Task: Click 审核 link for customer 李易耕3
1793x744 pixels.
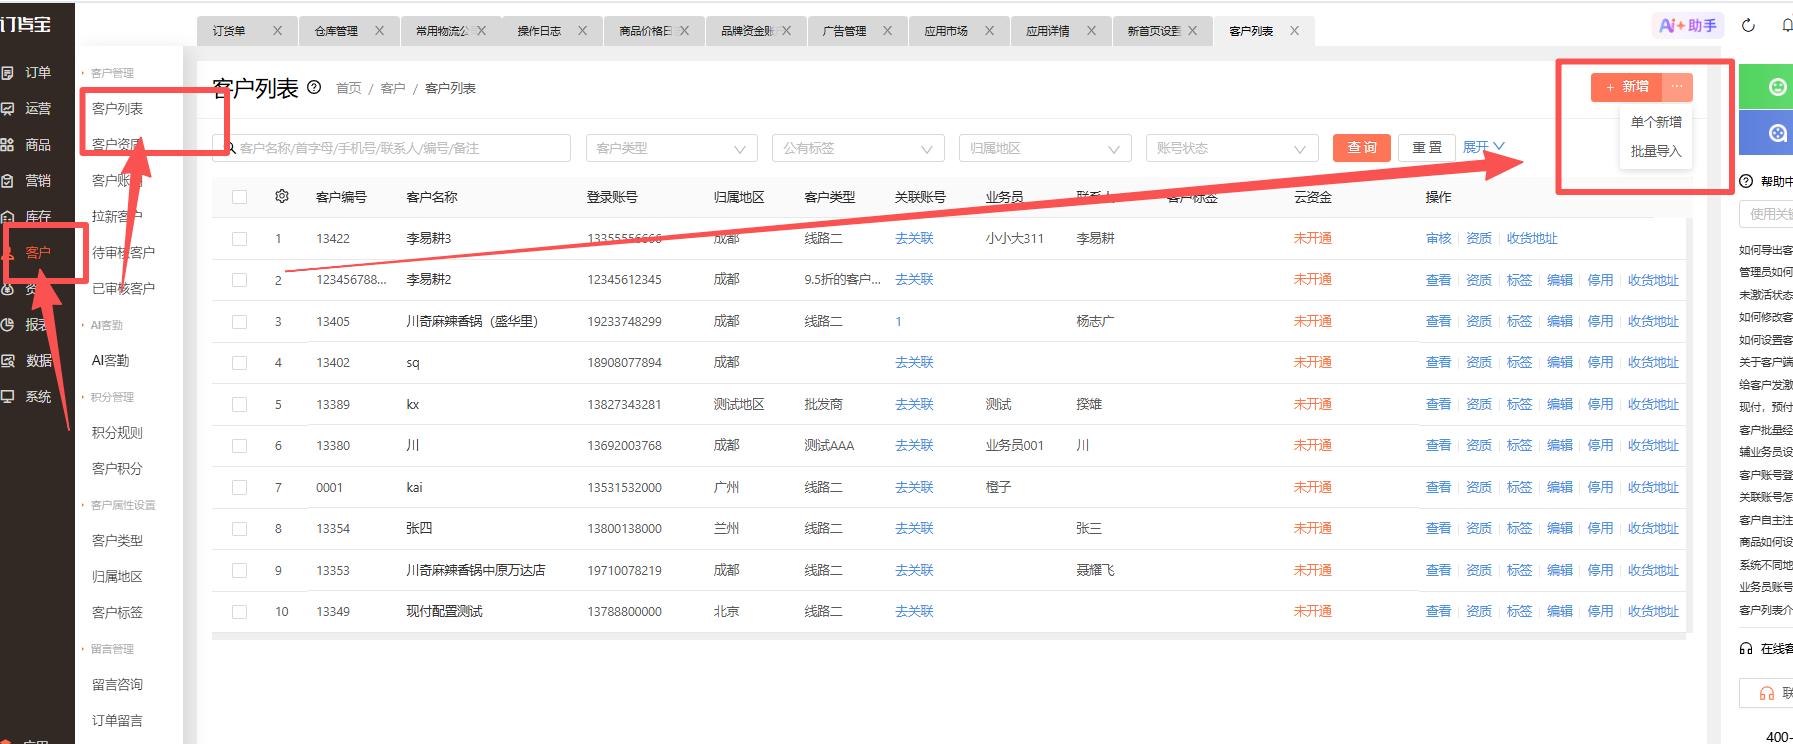Action: click(x=1438, y=238)
